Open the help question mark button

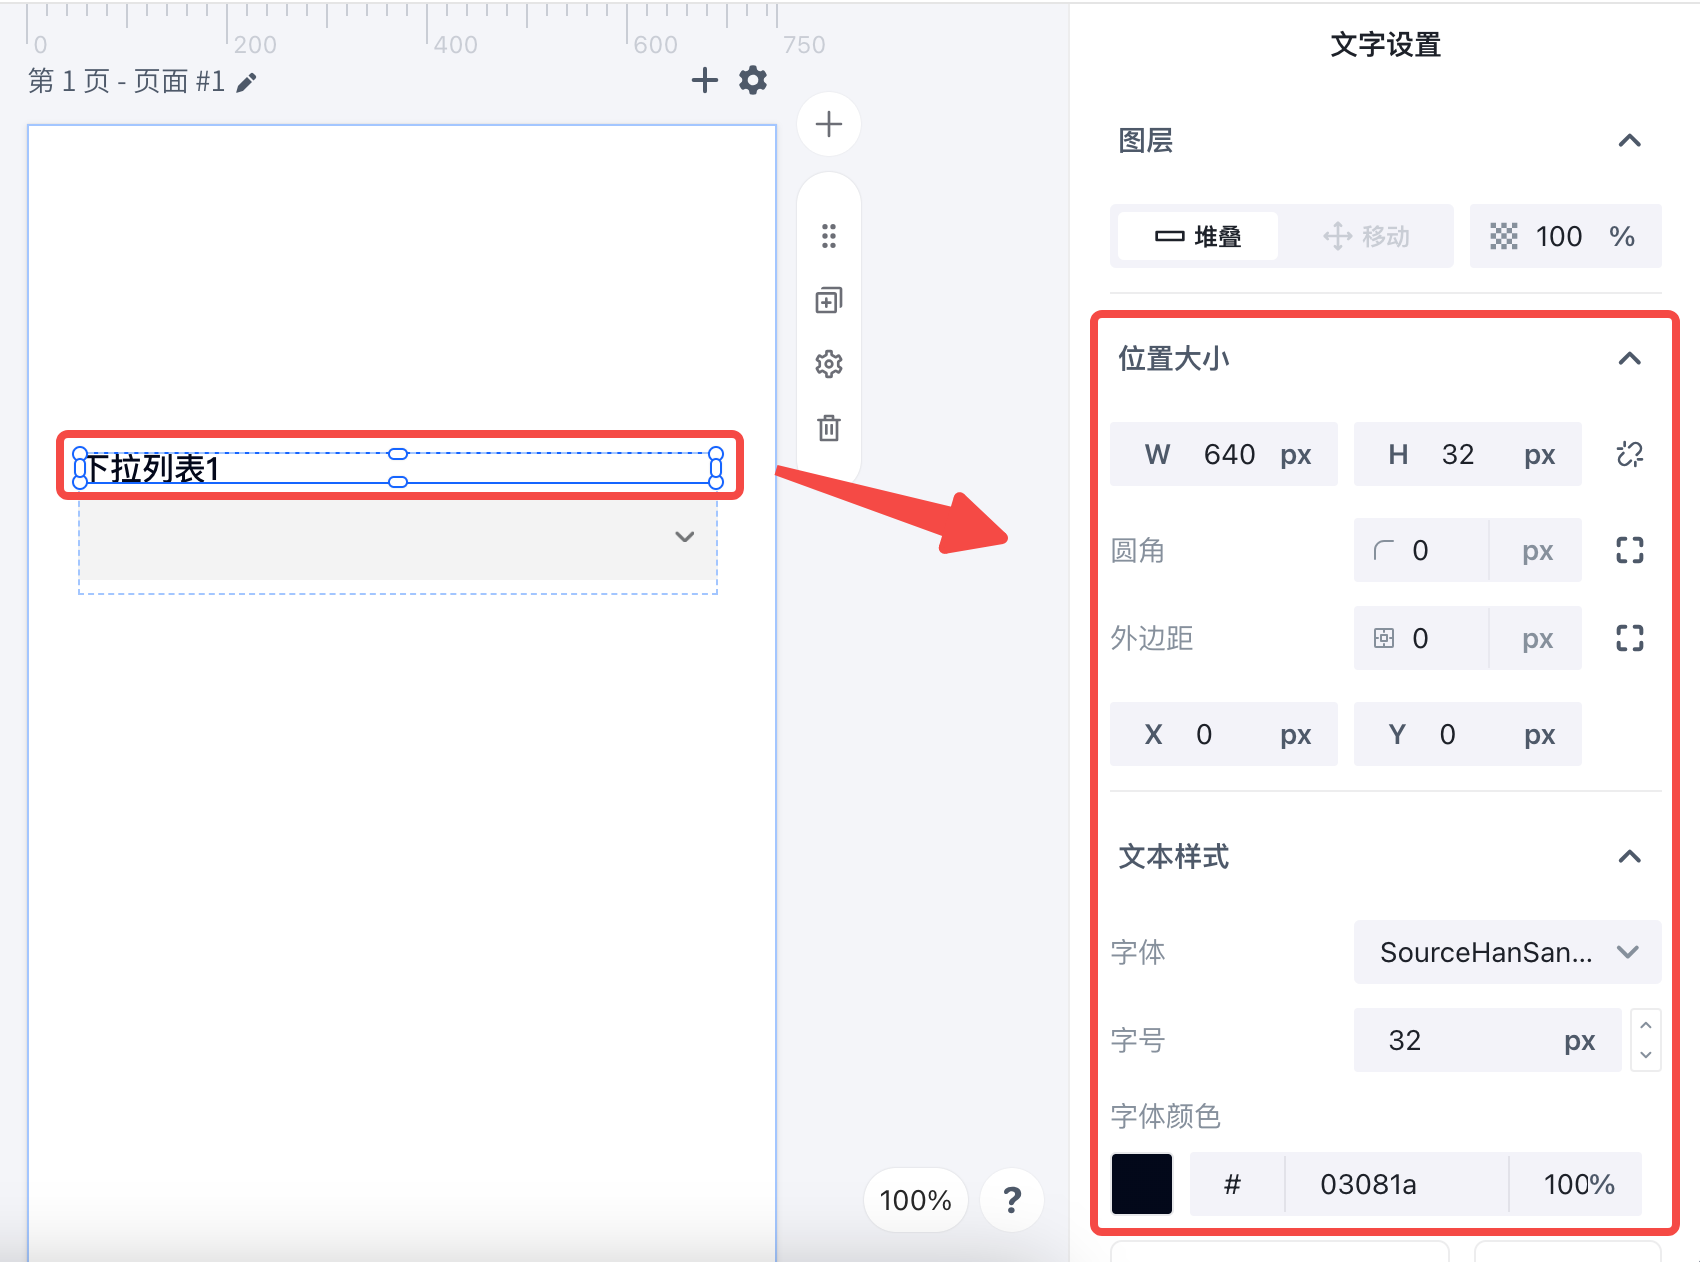(1012, 1199)
